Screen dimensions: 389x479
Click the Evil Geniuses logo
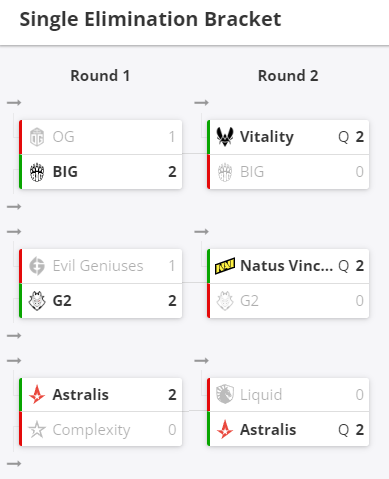point(37,266)
